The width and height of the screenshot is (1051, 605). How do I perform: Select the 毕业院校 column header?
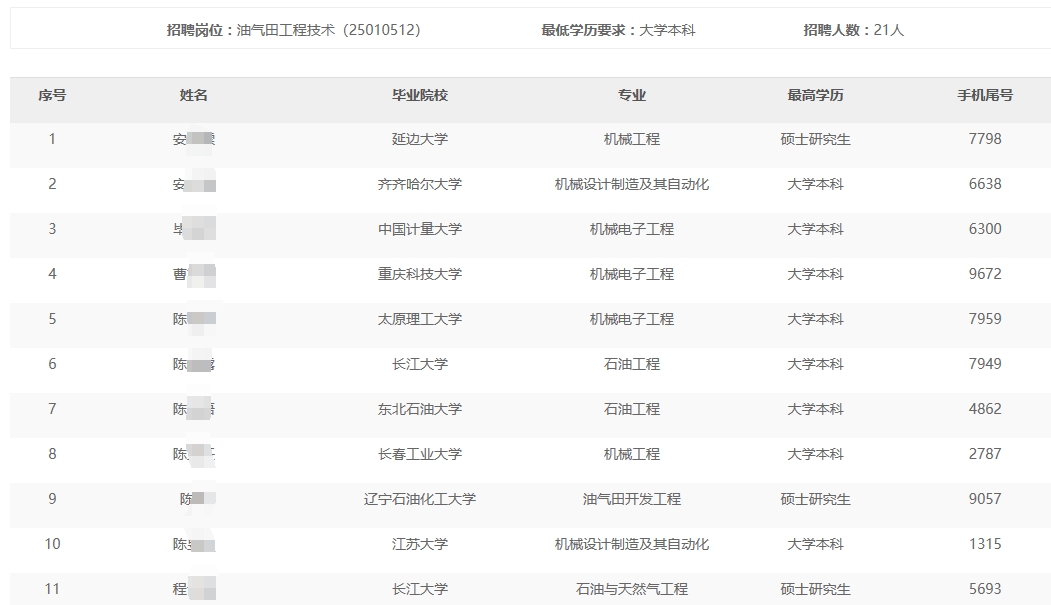click(x=420, y=95)
